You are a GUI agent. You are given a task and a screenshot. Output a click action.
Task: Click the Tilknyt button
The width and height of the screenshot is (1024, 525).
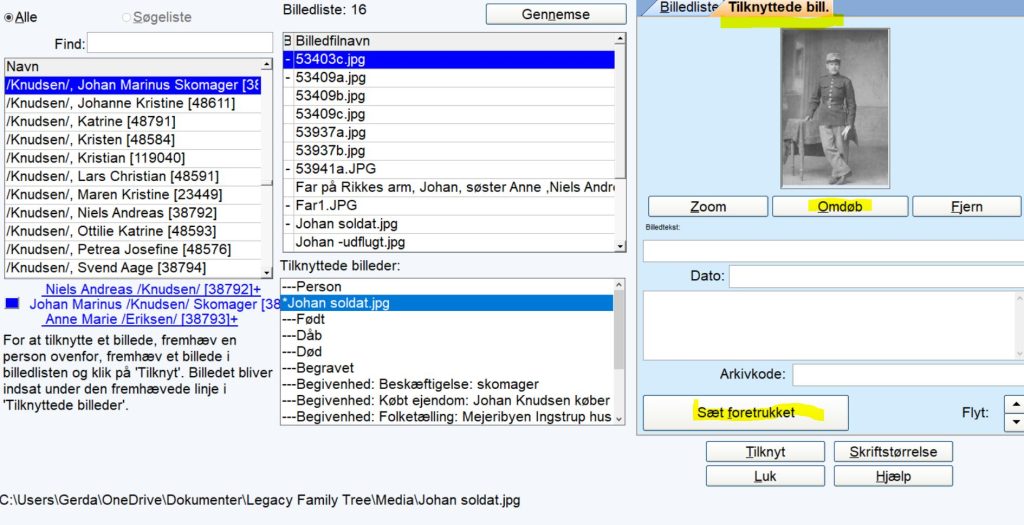click(x=765, y=452)
